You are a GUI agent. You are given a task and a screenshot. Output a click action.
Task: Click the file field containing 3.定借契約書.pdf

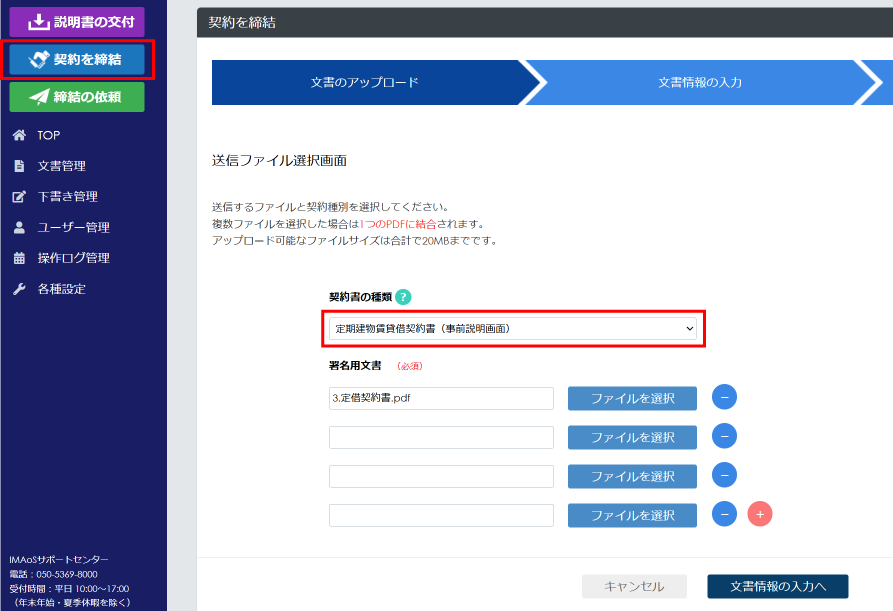click(441, 399)
